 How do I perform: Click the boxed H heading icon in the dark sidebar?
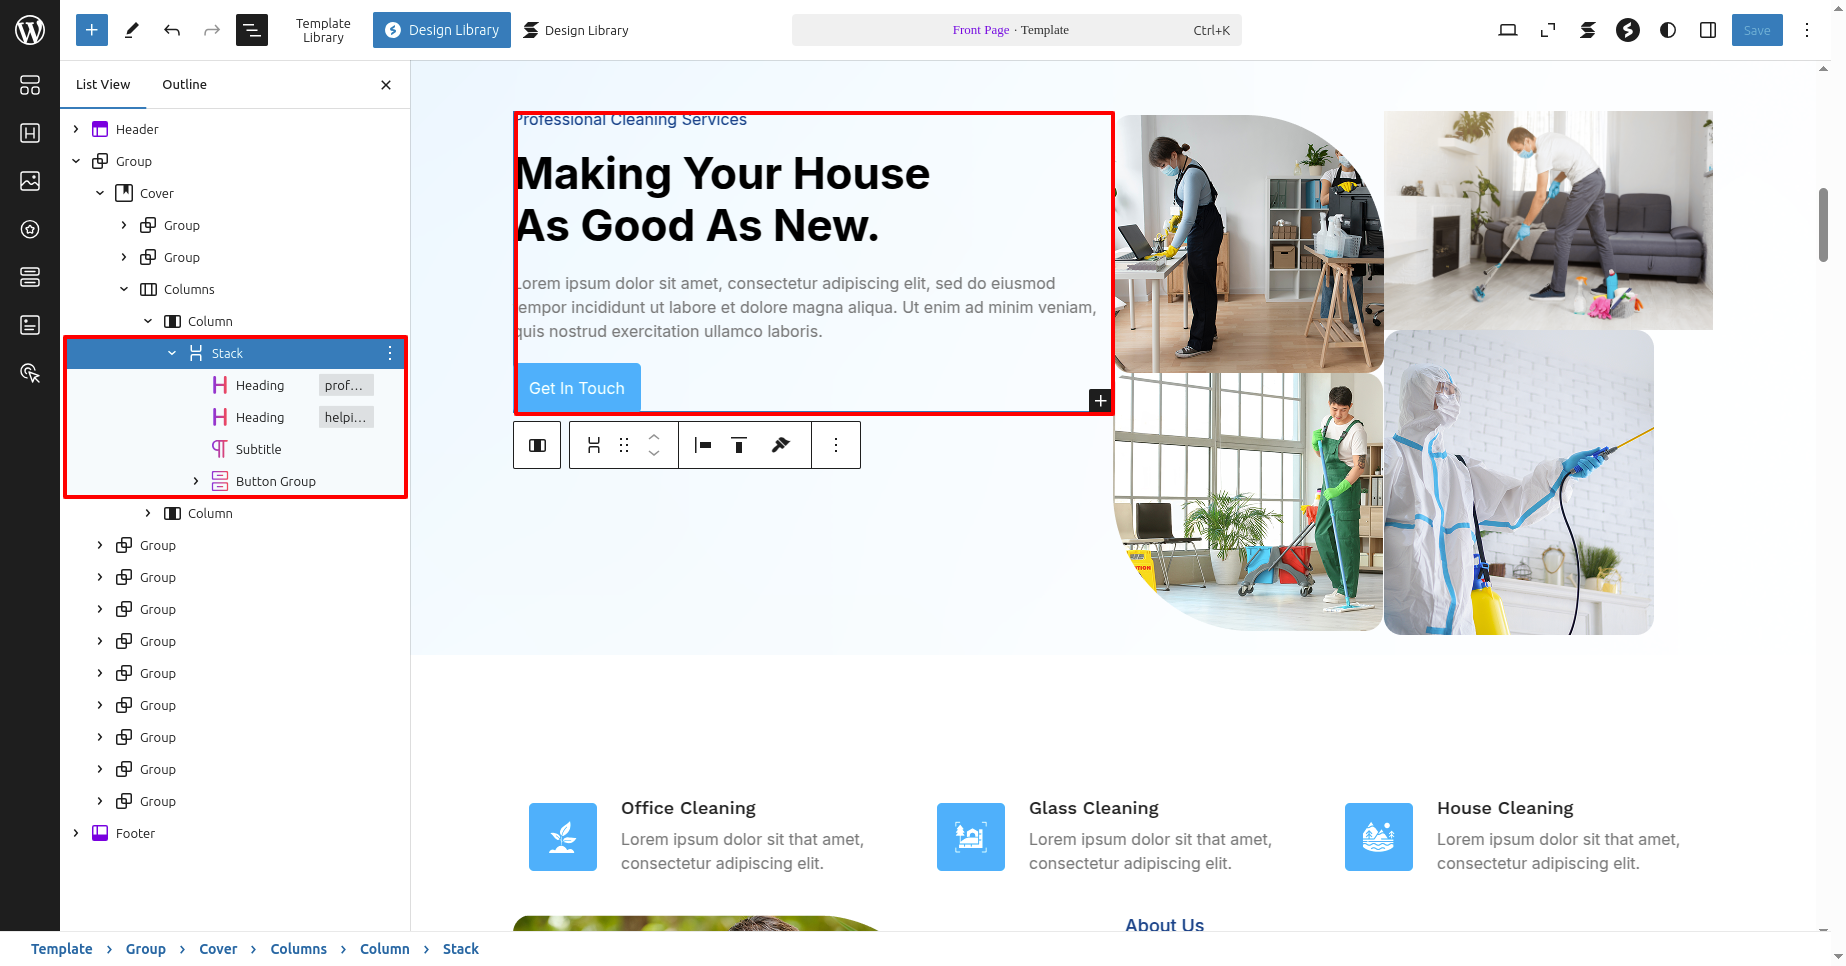point(30,133)
